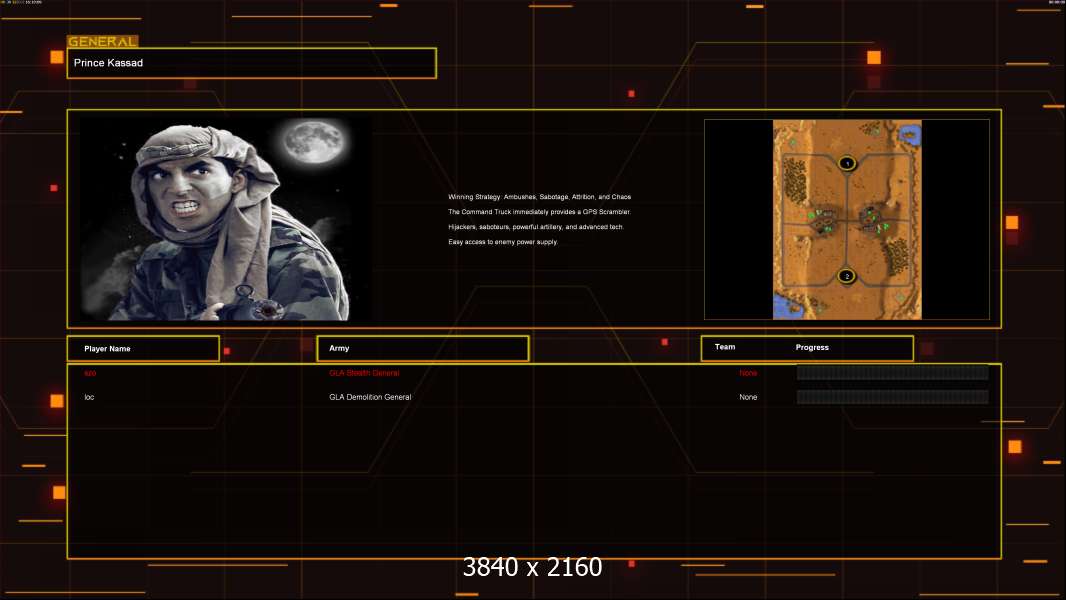Image resolution: width=1066 pixels, height=600 pixels.
Task: Click the Winning Strategy text line
Action: pos(540,197)
